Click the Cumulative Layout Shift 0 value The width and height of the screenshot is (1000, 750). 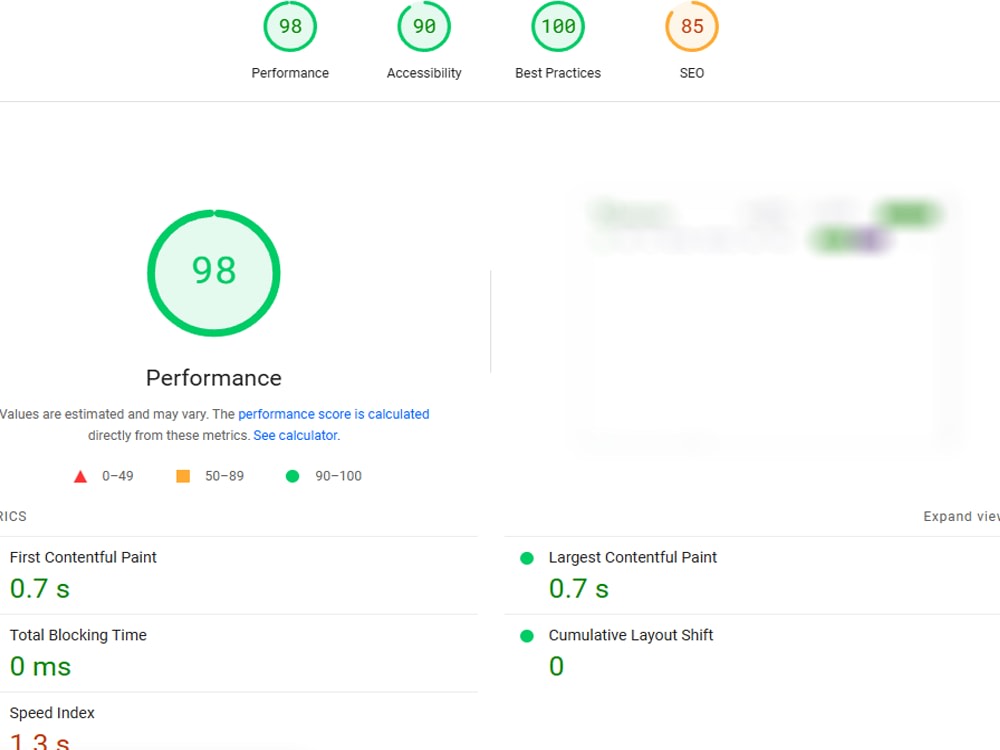[556, 666]
